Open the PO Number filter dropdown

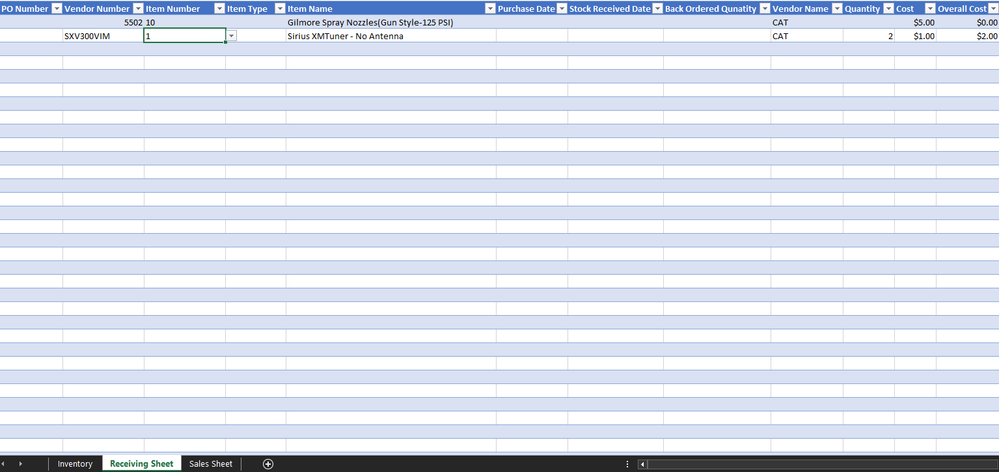point(56,8)
